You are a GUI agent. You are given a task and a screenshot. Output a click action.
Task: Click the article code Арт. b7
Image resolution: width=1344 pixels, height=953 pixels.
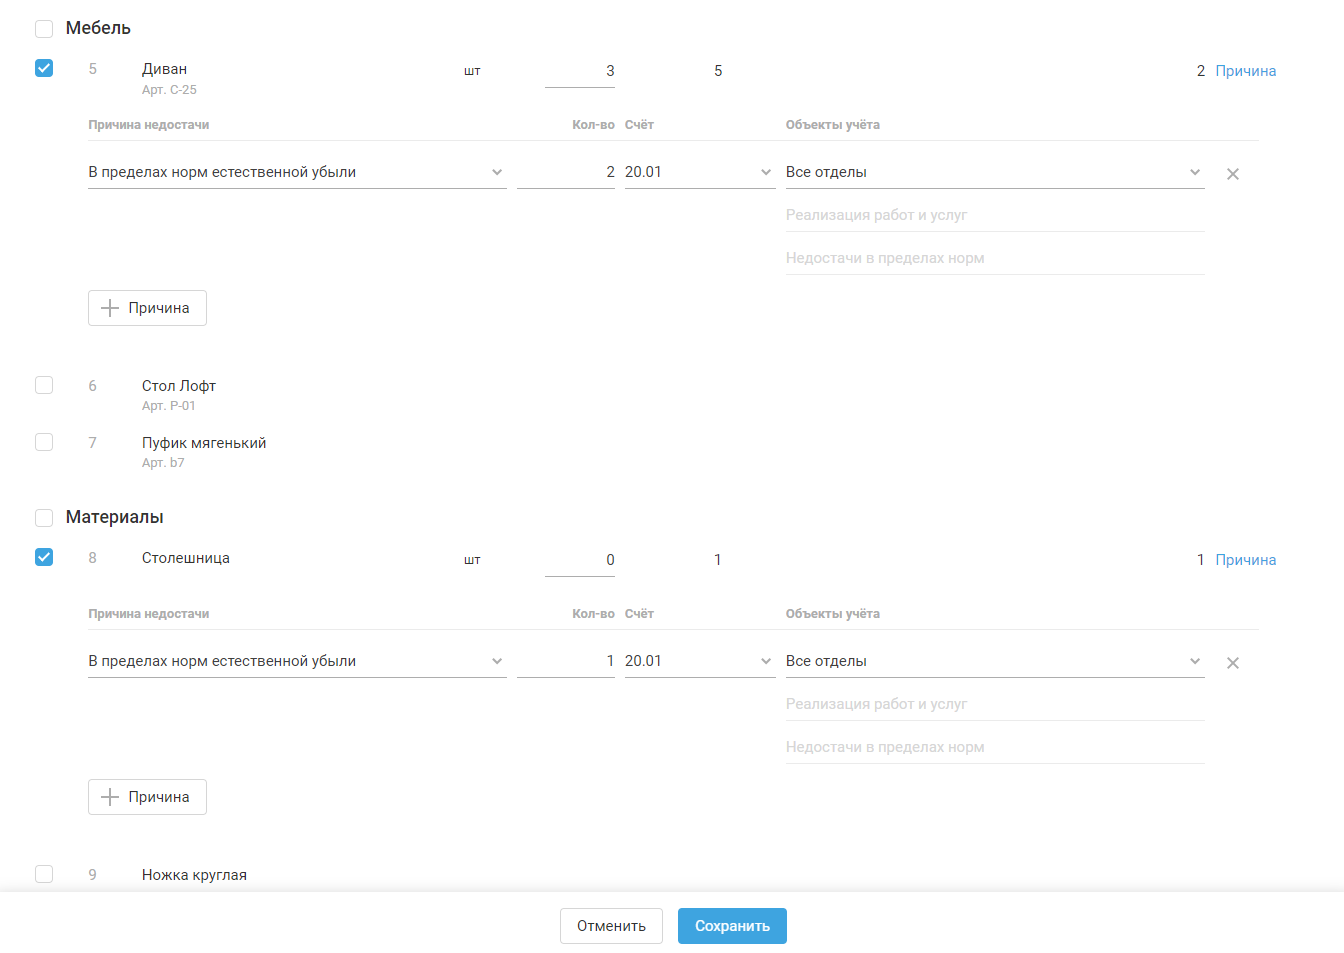pyautogui.click(x=163, y=463)
